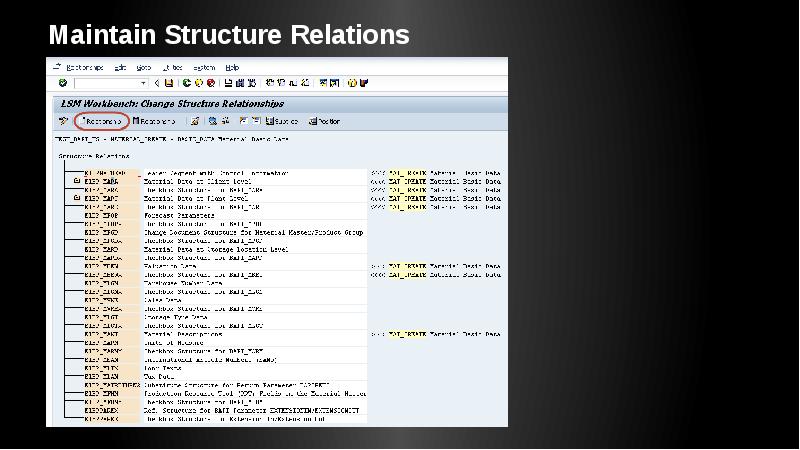Click the red Cancel icon

211,83
